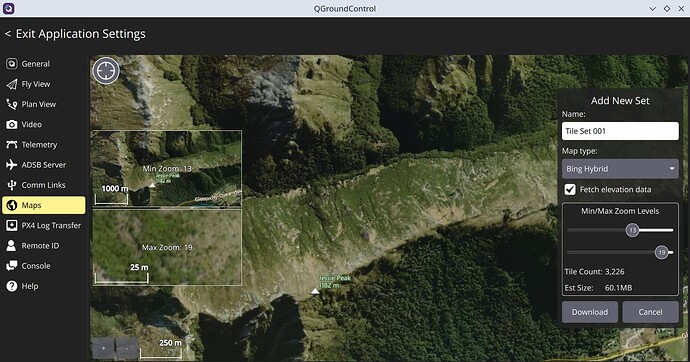Image resolution: width=690 pixels, height=362 pixels.
Task: Click the Video camera icon
Action: point(11,124)
